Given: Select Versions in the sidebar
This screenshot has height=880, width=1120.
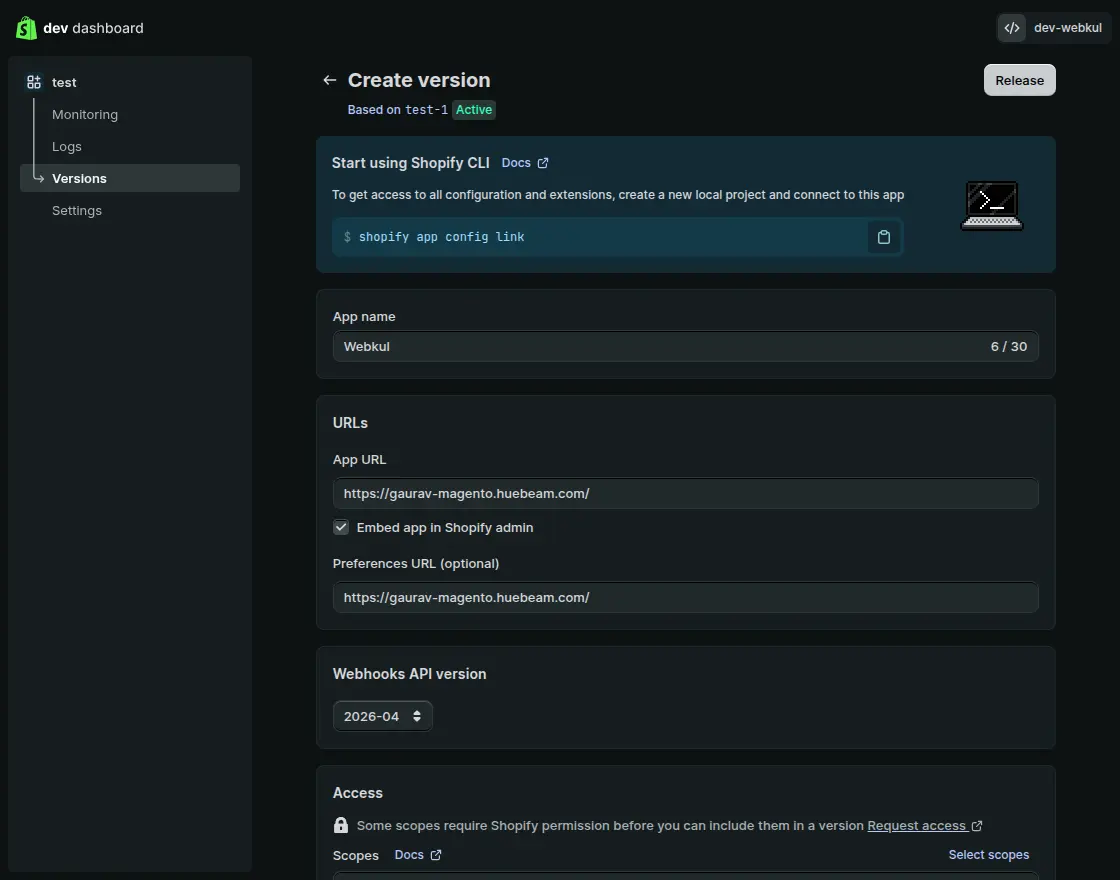Looking at the screenshot, I should 130,179.
